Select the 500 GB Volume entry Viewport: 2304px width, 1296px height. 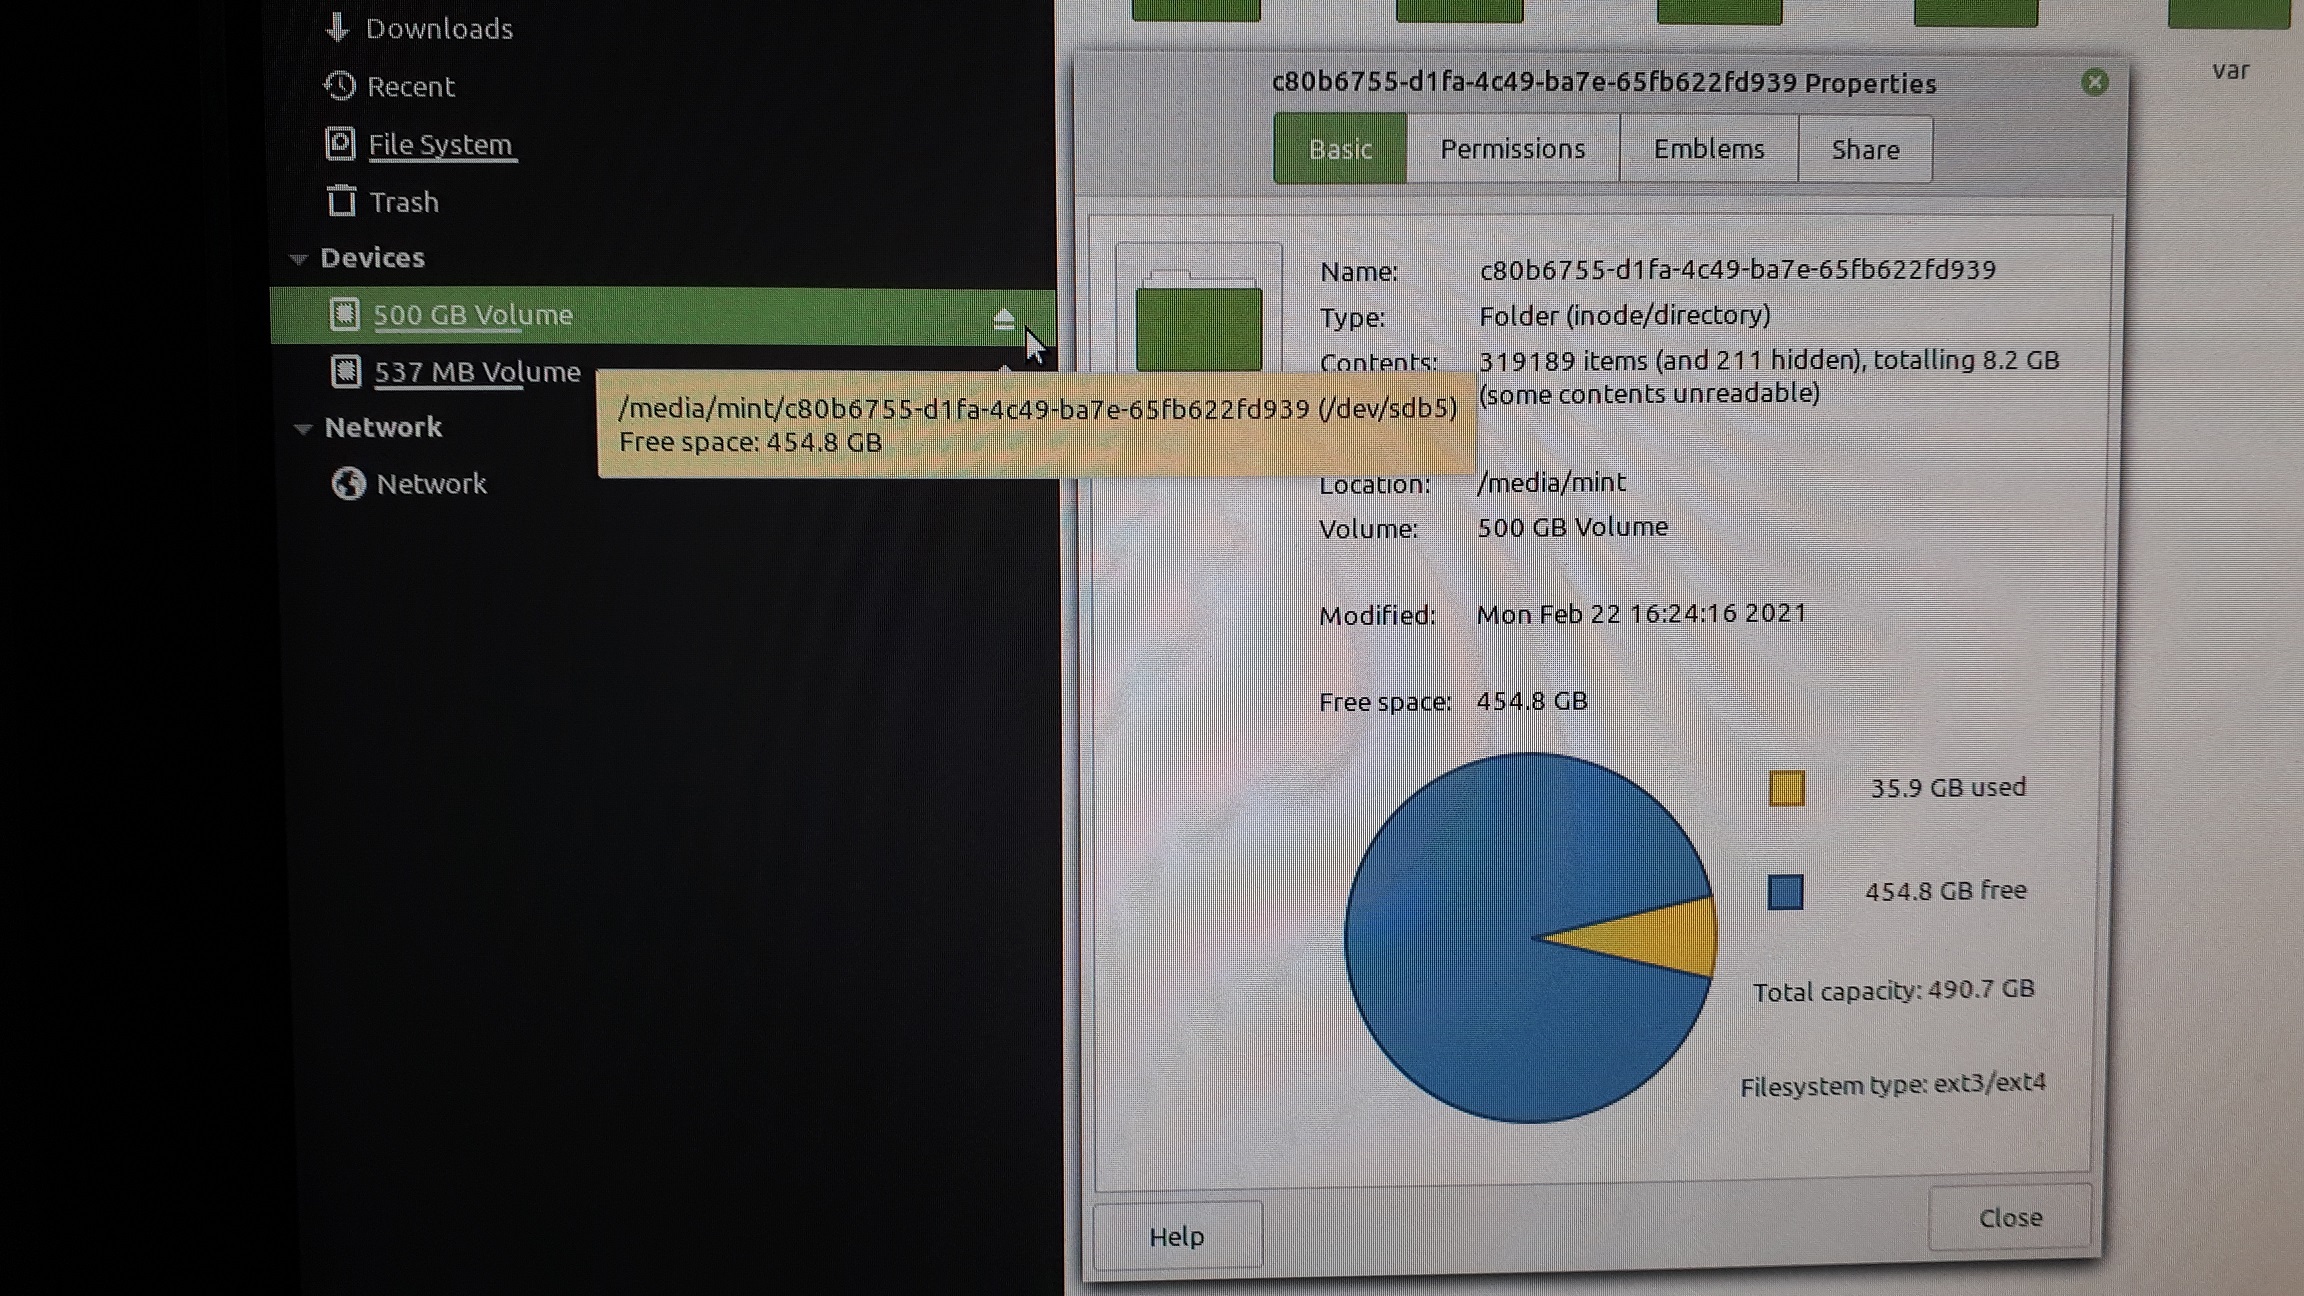pyautogui.click(x=473, y=315)
